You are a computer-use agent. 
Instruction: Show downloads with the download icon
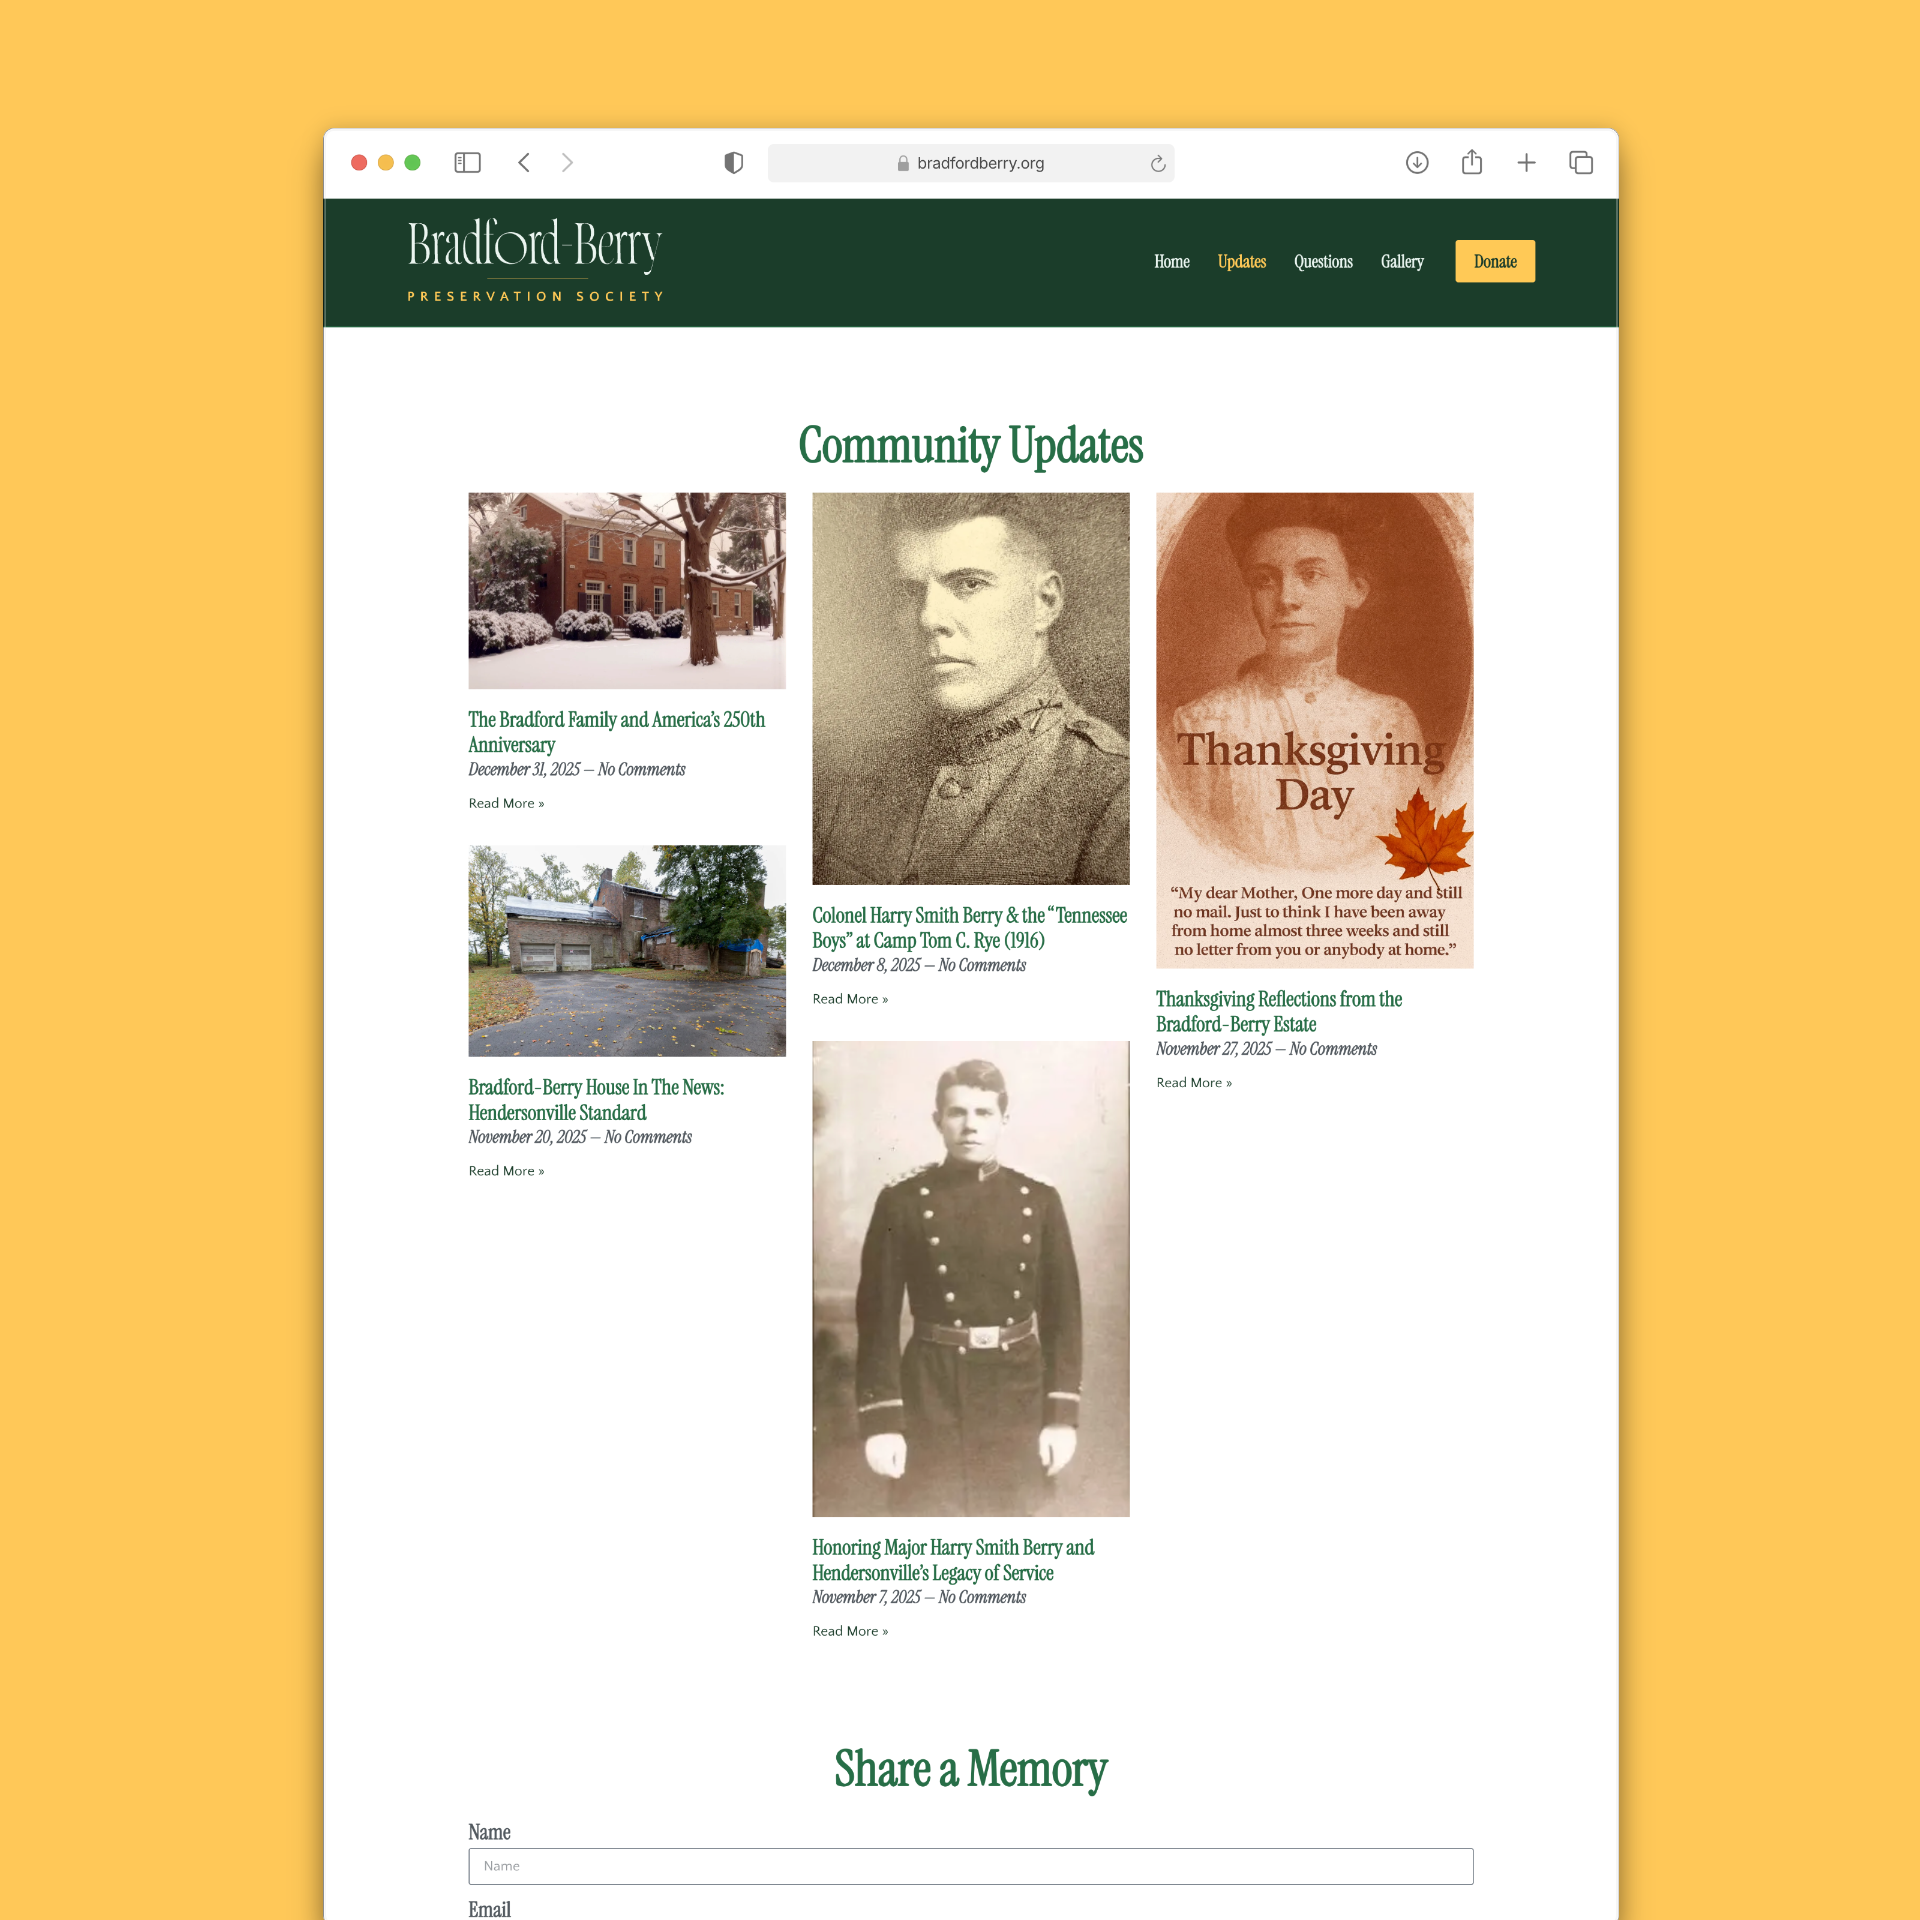click(x=1416, y=163)
